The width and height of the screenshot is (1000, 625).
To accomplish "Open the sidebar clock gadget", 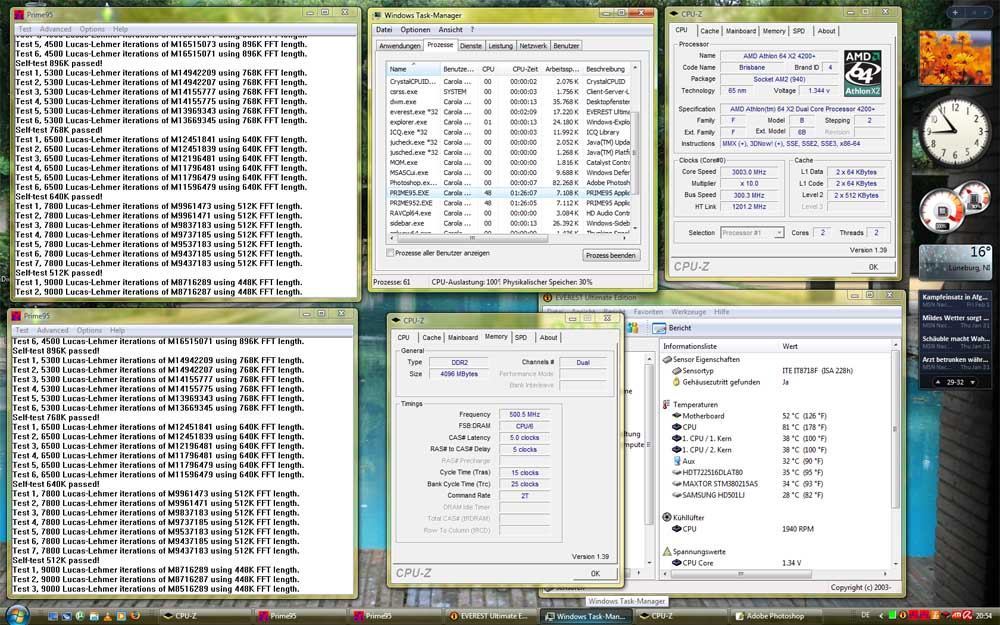I will 955,131.
